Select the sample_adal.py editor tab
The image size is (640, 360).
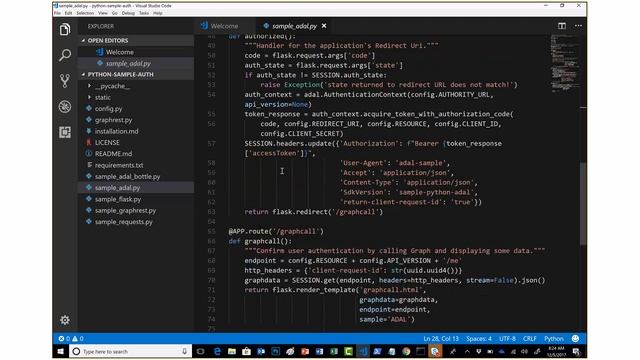295,26
